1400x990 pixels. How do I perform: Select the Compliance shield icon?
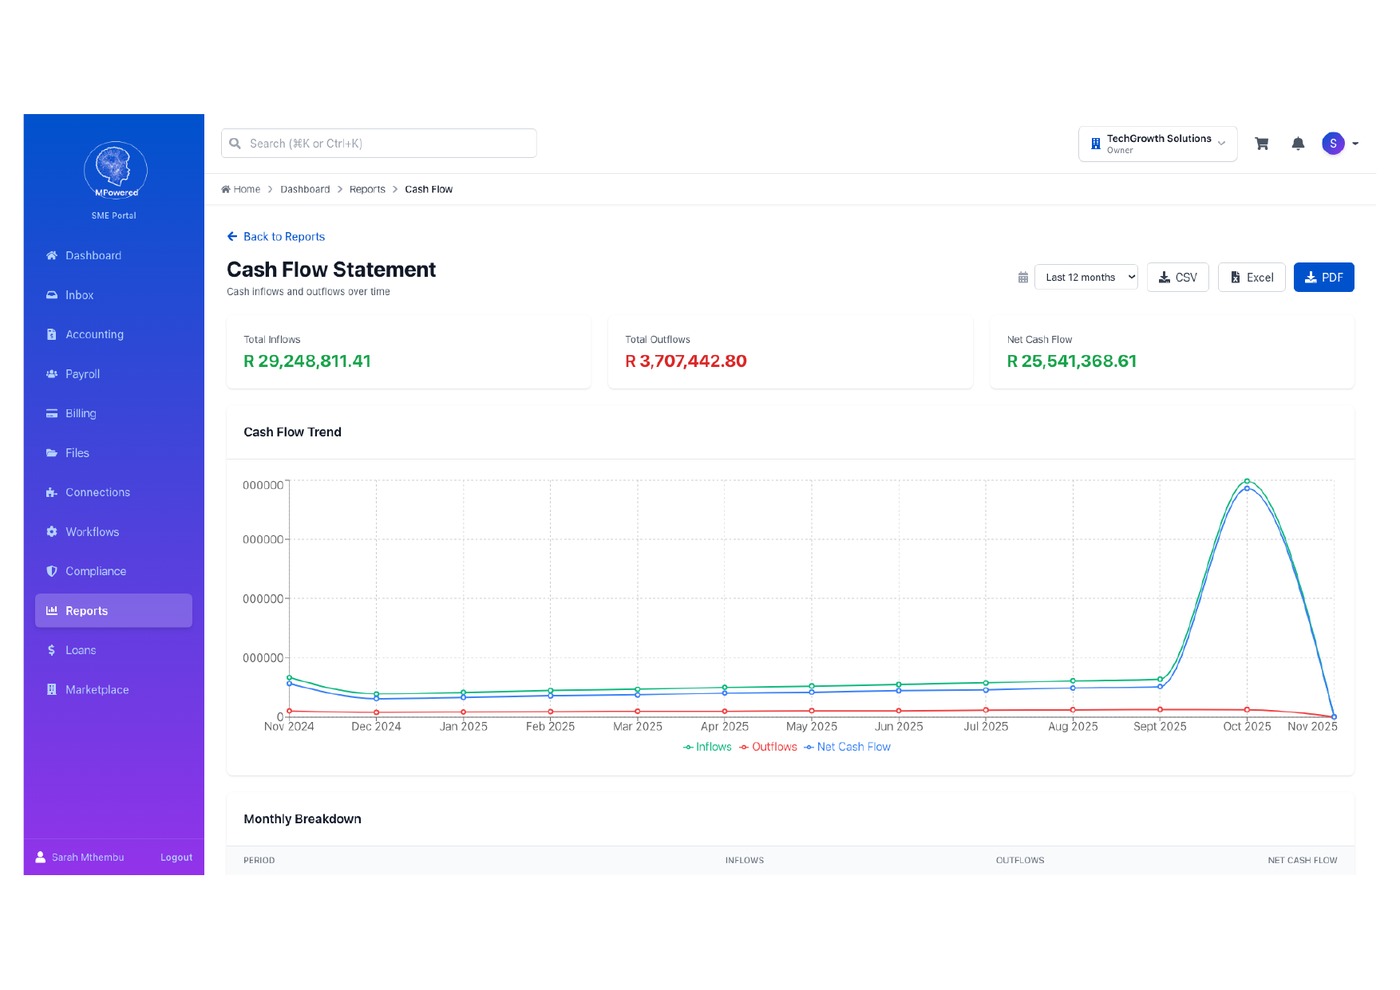click(52, 571)
